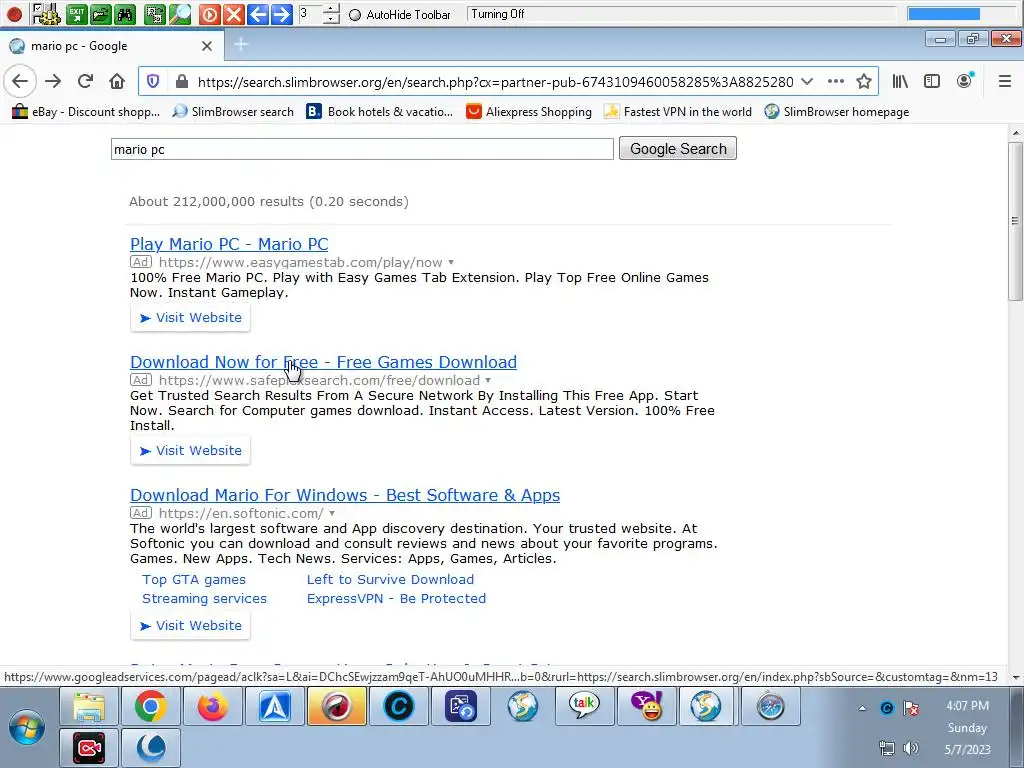Open the SlimBrowser search bookmark
The height and width of the screenshot is (768, 1024).
(x=233, y=112)
